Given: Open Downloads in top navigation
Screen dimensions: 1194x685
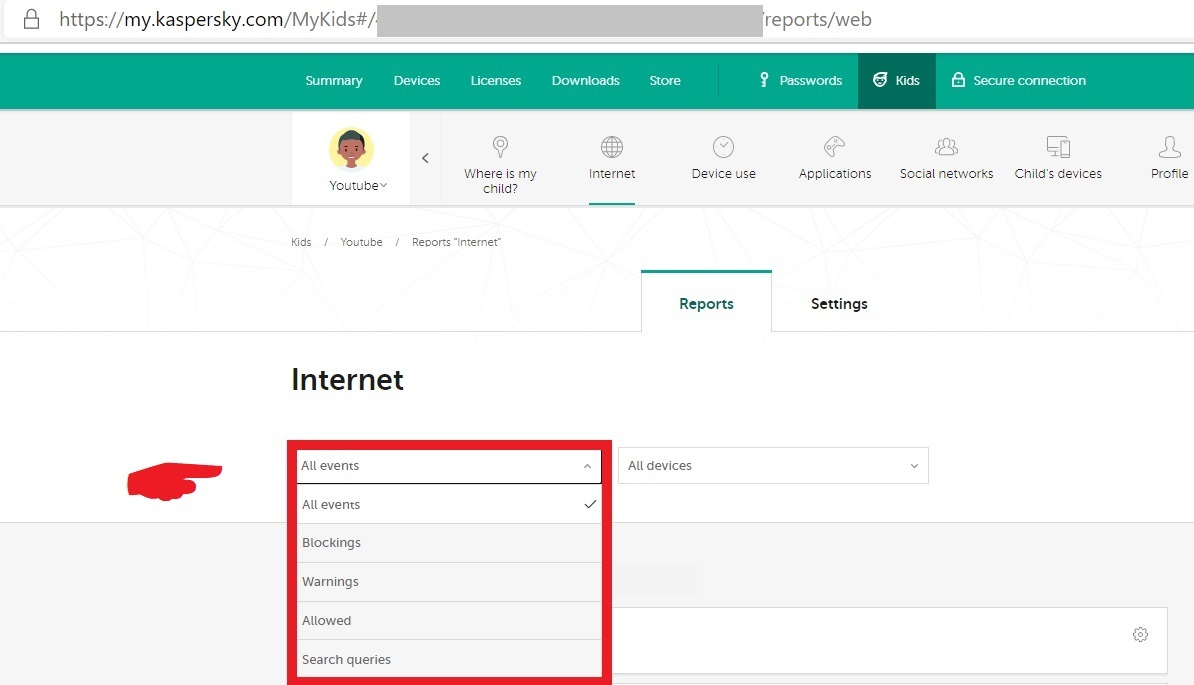Looking at the screenshot, I should [586, 81].
